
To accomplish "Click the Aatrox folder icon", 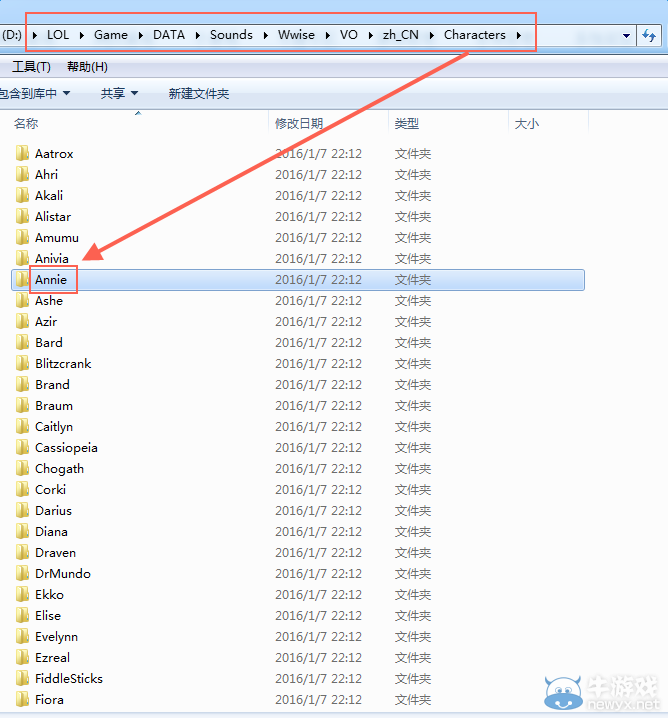I will tap(22, 153).
